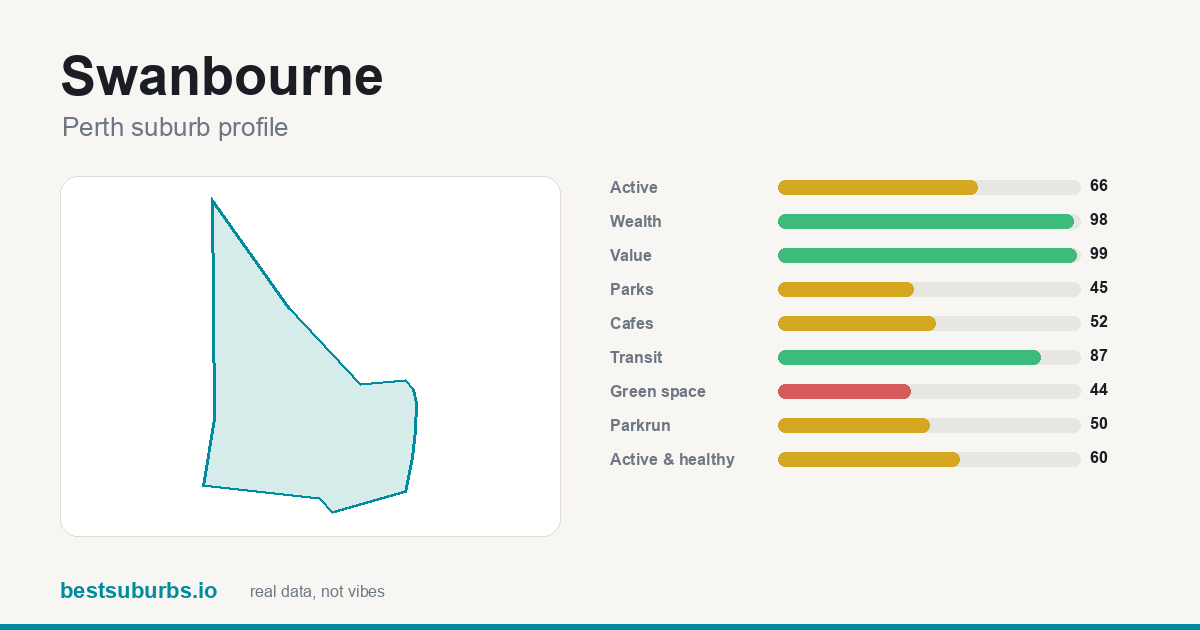Click the Active & healthy score bar
Viewport: 1200px width, 630px height.
point(929,459)
